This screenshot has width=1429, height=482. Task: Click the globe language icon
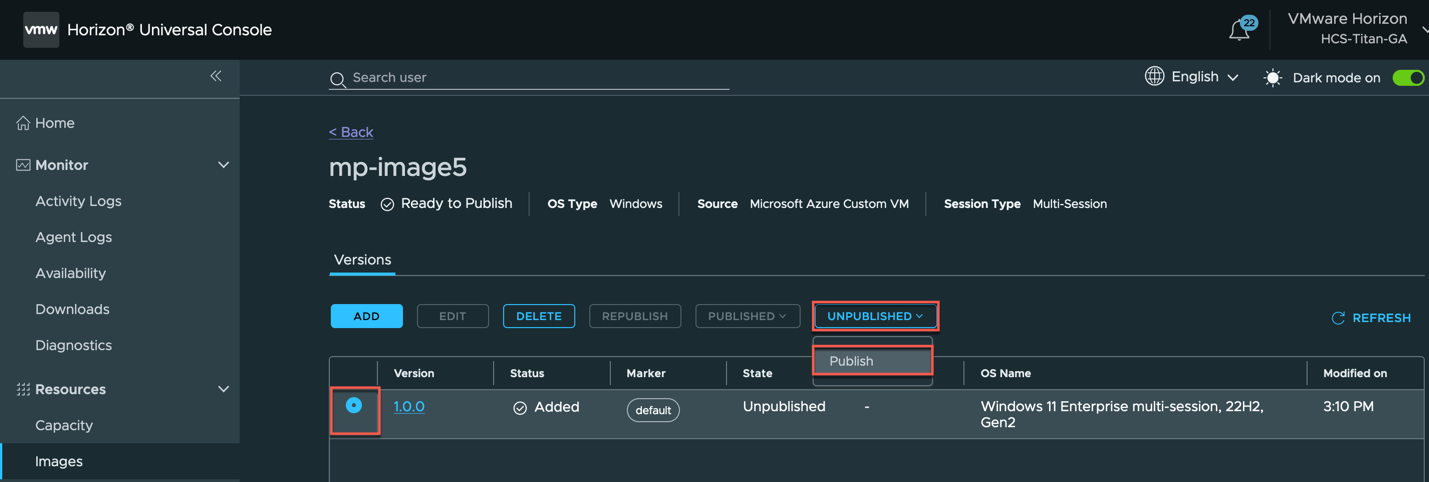tap(1154, 76)
